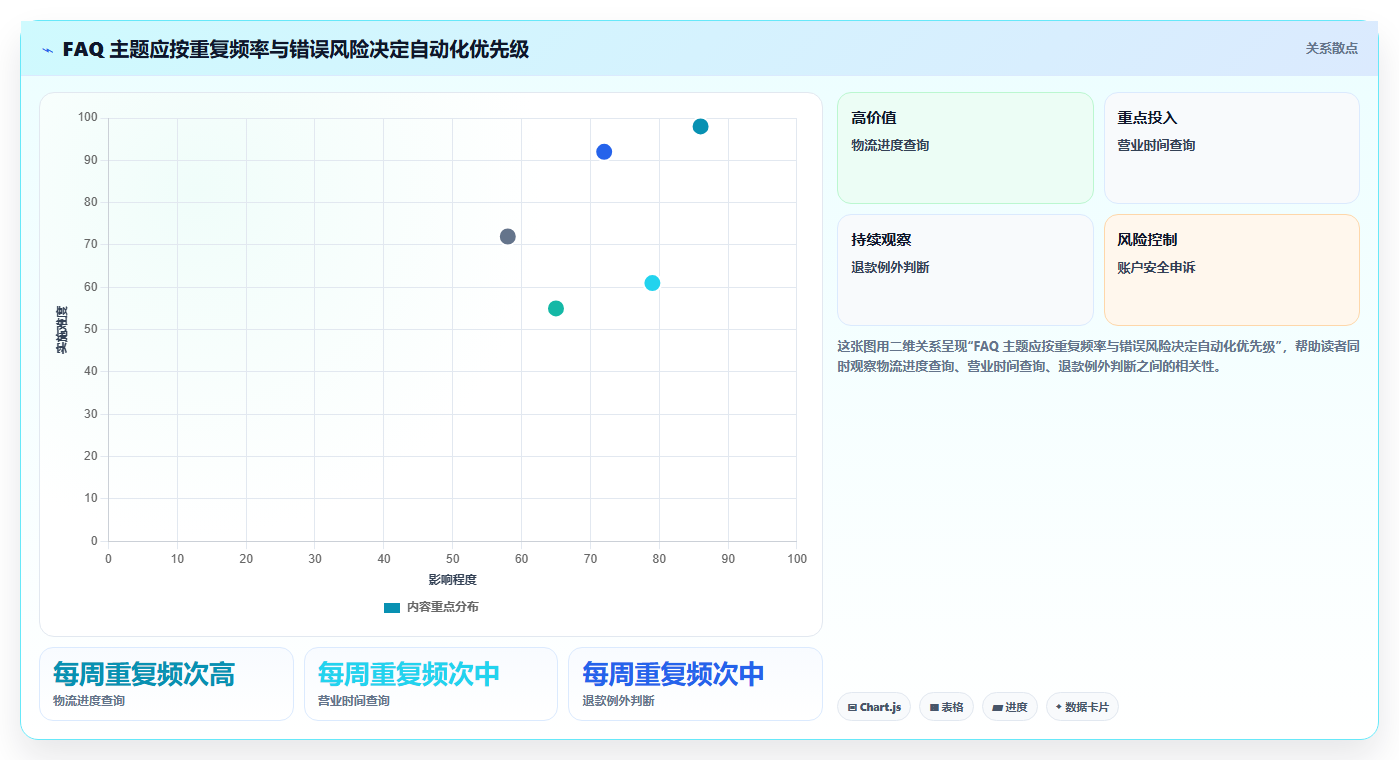This screenshot has width=1399, height=760.
Task: Open the 风险控制 card
Action: [1231, 270]
